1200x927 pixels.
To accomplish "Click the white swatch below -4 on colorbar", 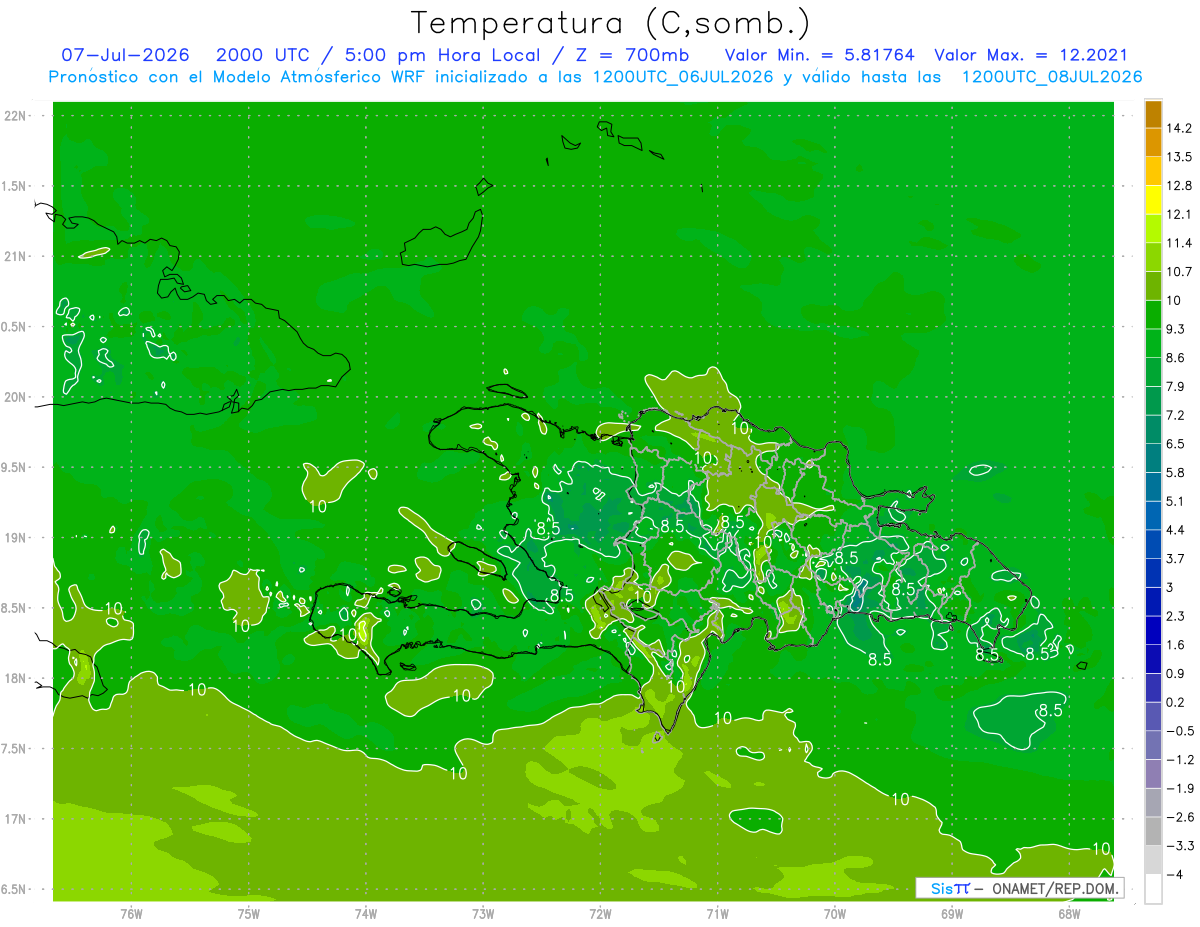I will (x=1153, y=888).
